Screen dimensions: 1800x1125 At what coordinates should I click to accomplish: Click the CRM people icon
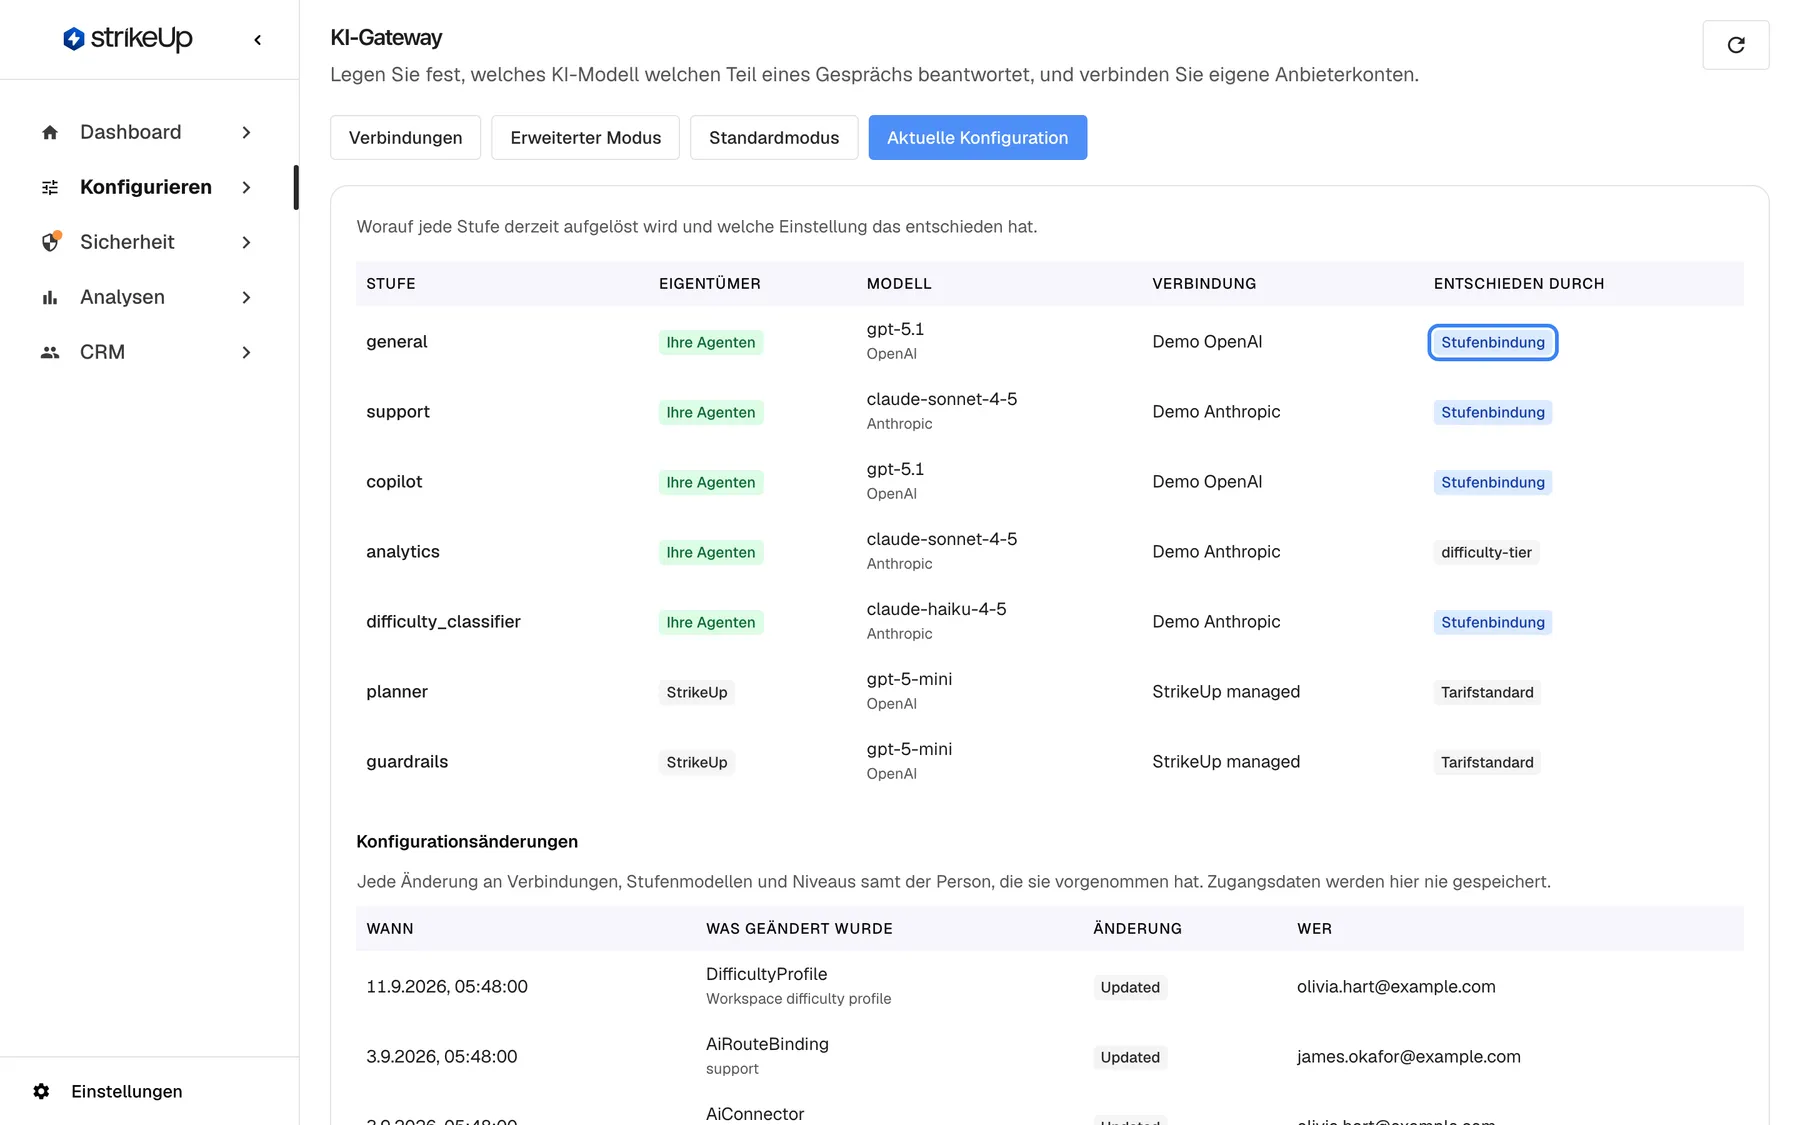click(x=50, y=353)
